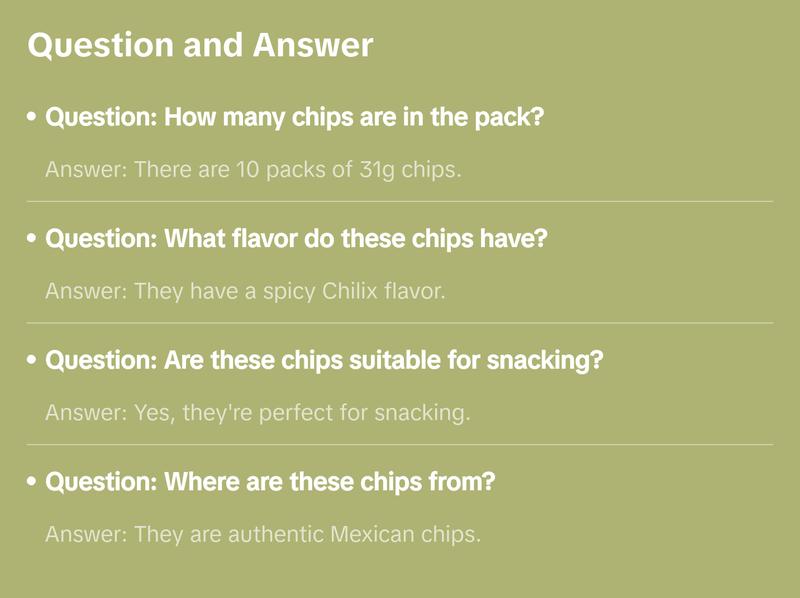
Task: Click the "Question and Answer" heading
Action: pos(200,45)
